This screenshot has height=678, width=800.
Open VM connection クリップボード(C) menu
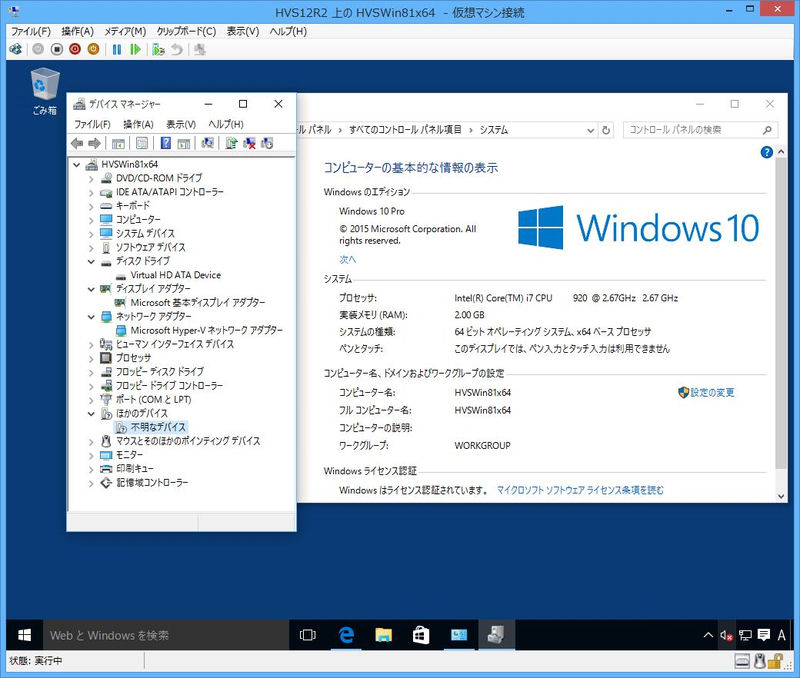point(186,31)
